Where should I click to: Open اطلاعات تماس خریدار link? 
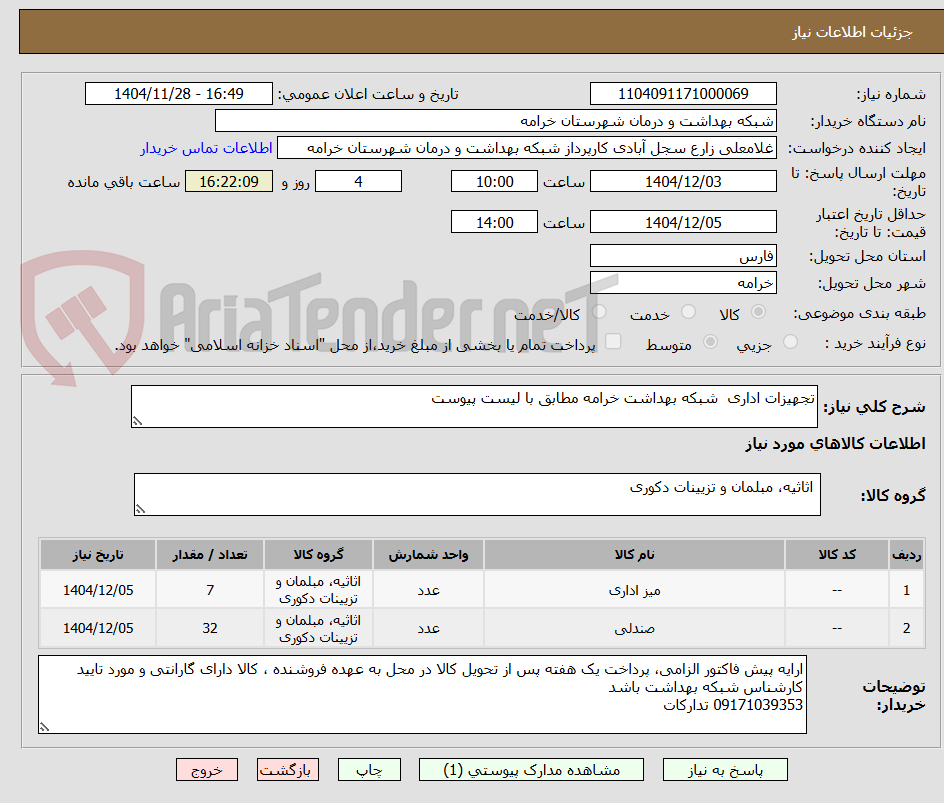point(206,148)
